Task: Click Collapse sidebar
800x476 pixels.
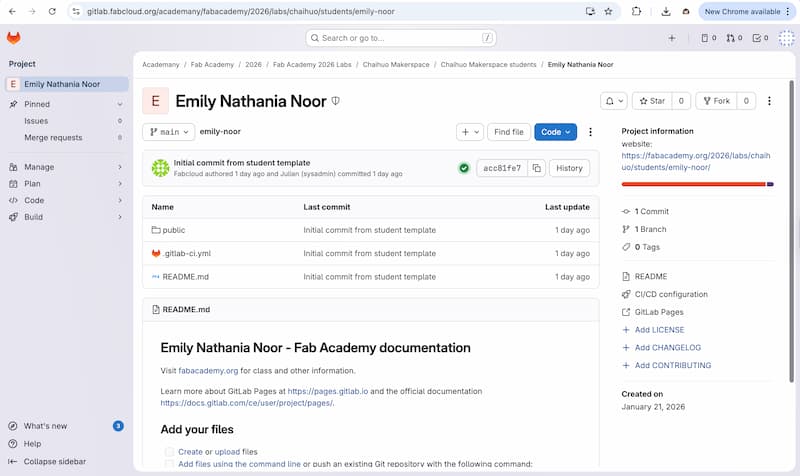Action: click(x=47, y=461)
